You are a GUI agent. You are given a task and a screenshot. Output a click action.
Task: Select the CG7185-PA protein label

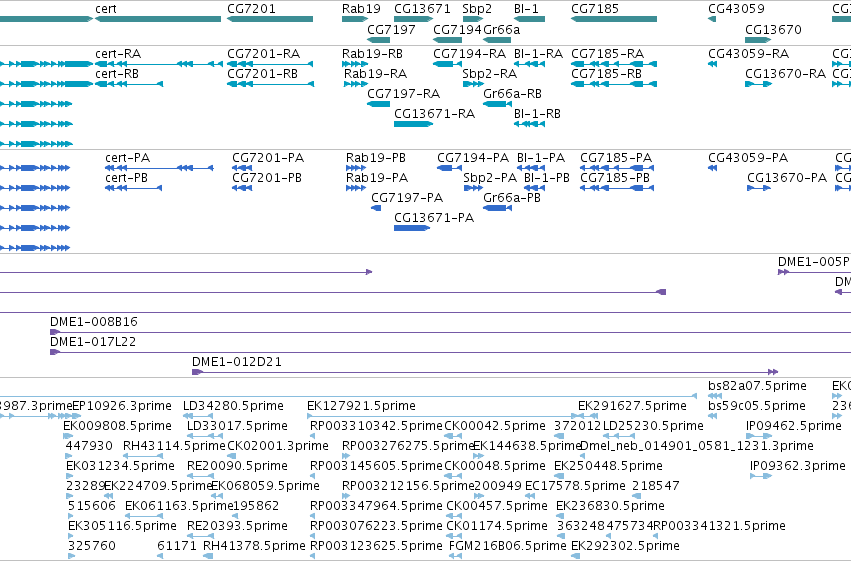tap(616, 158)
